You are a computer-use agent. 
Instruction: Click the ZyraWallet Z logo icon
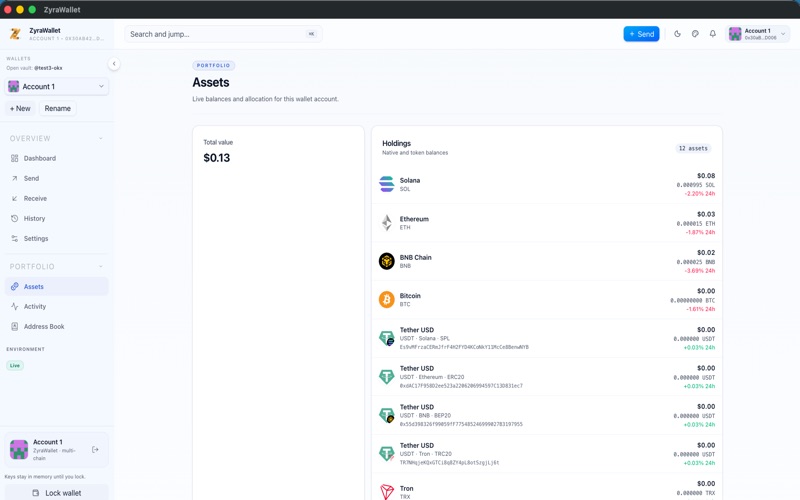pos(15,34)
